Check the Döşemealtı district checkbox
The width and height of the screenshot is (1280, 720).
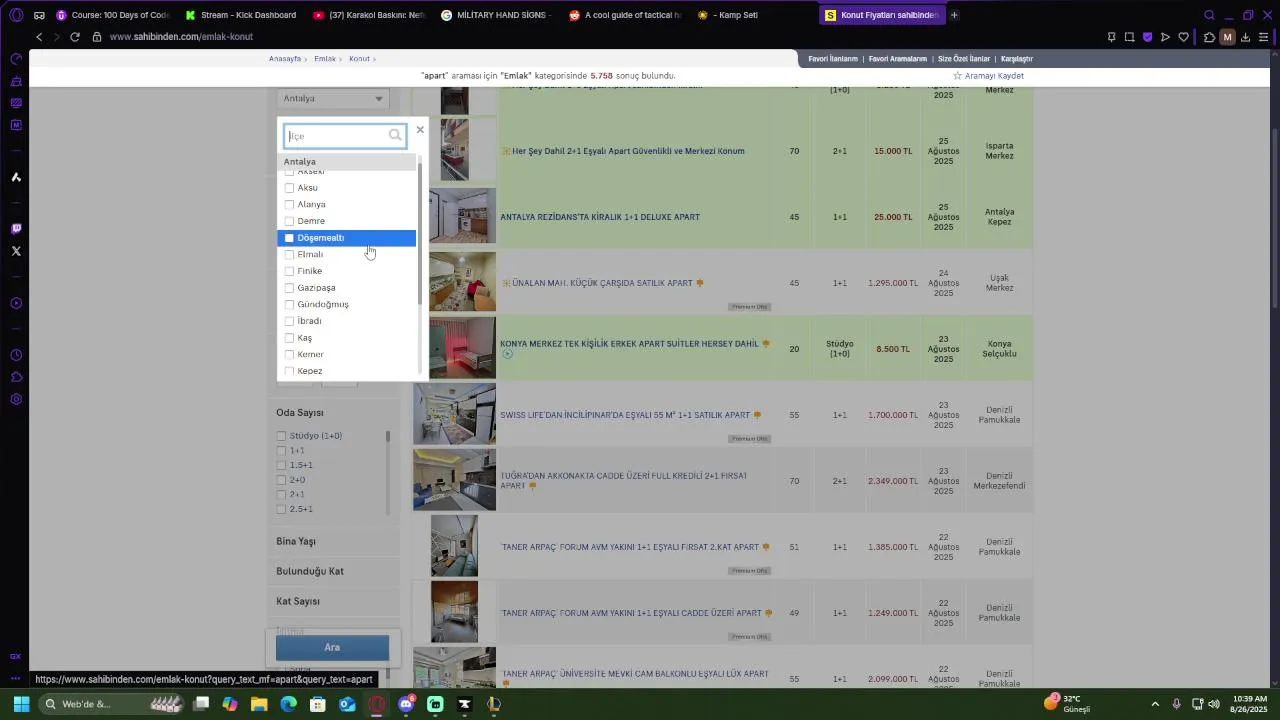(289, 238)
